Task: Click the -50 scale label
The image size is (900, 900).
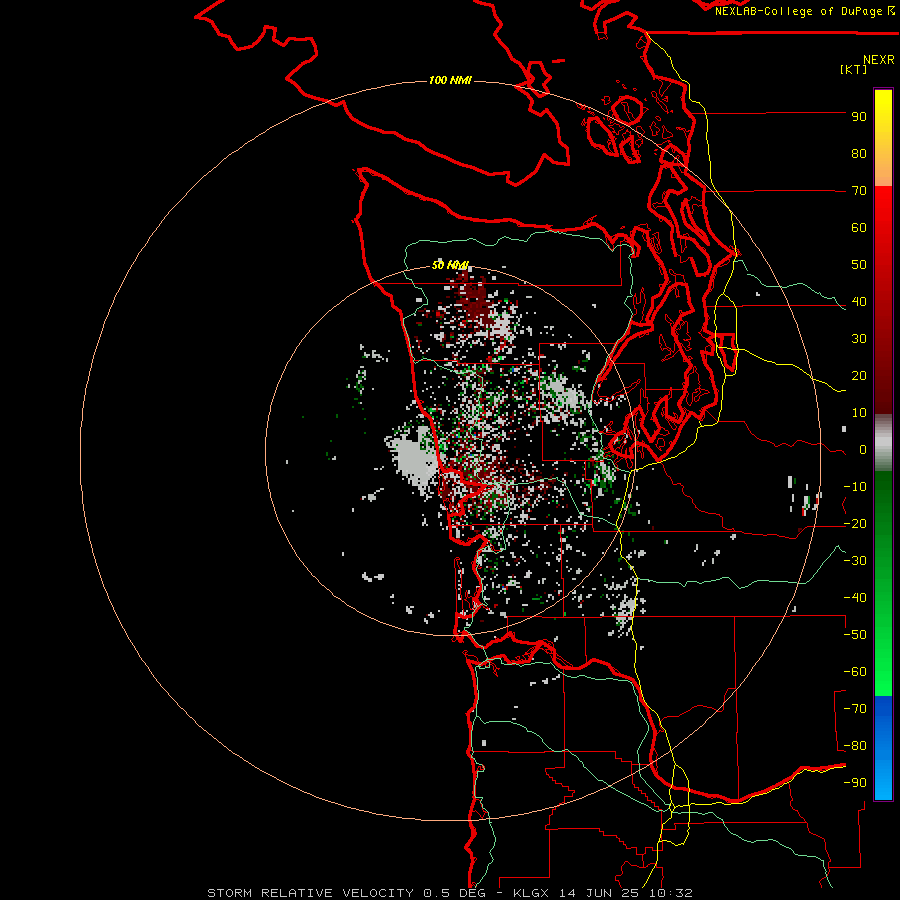Action: click(855, 635)
